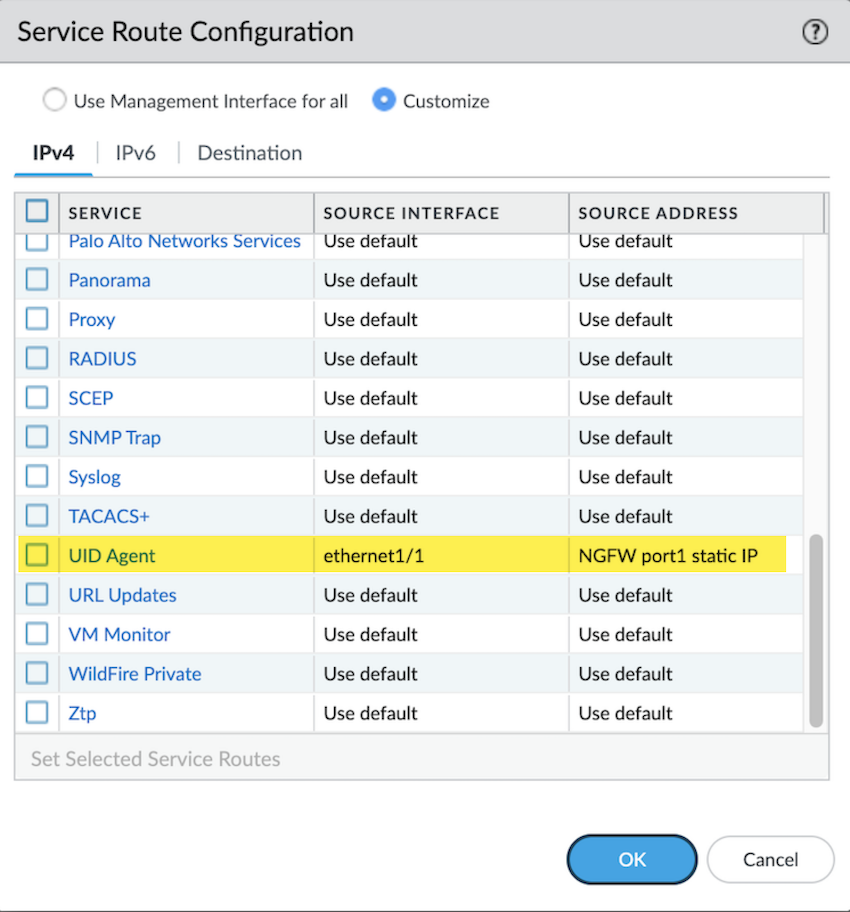Click the service list vertical scrollbar
The width and height of the screenshot is (850, 912).
pos(816,630)
